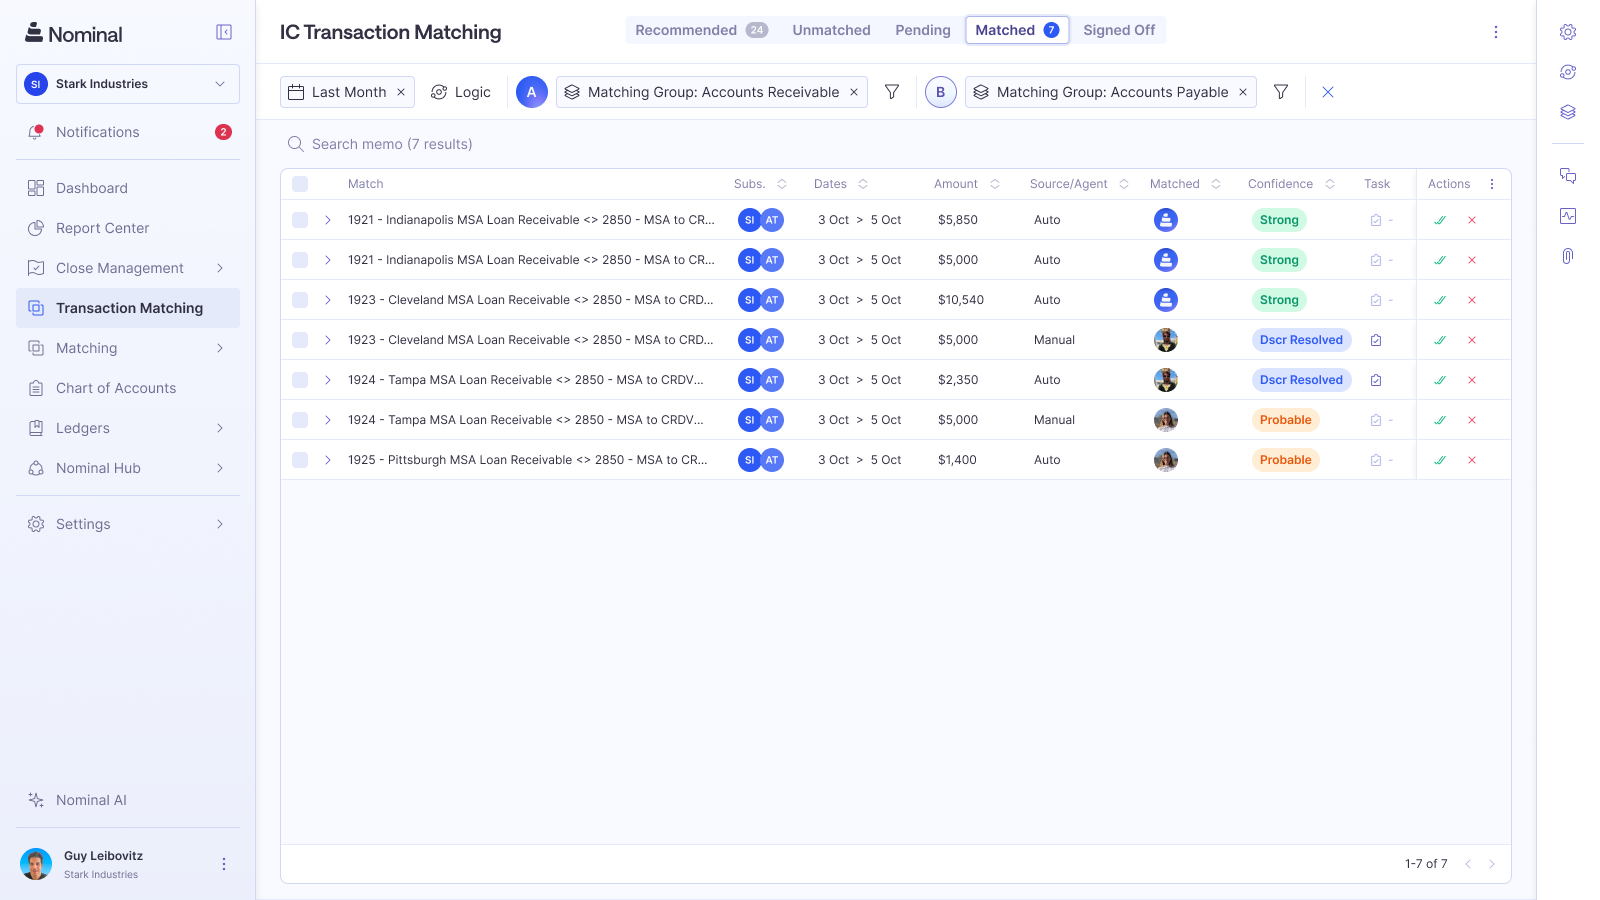Image resolution: width=1600 pixels, height=900 pixels.
Task: Open the Signed Off tab
Action: click(x=1118, y=30)
